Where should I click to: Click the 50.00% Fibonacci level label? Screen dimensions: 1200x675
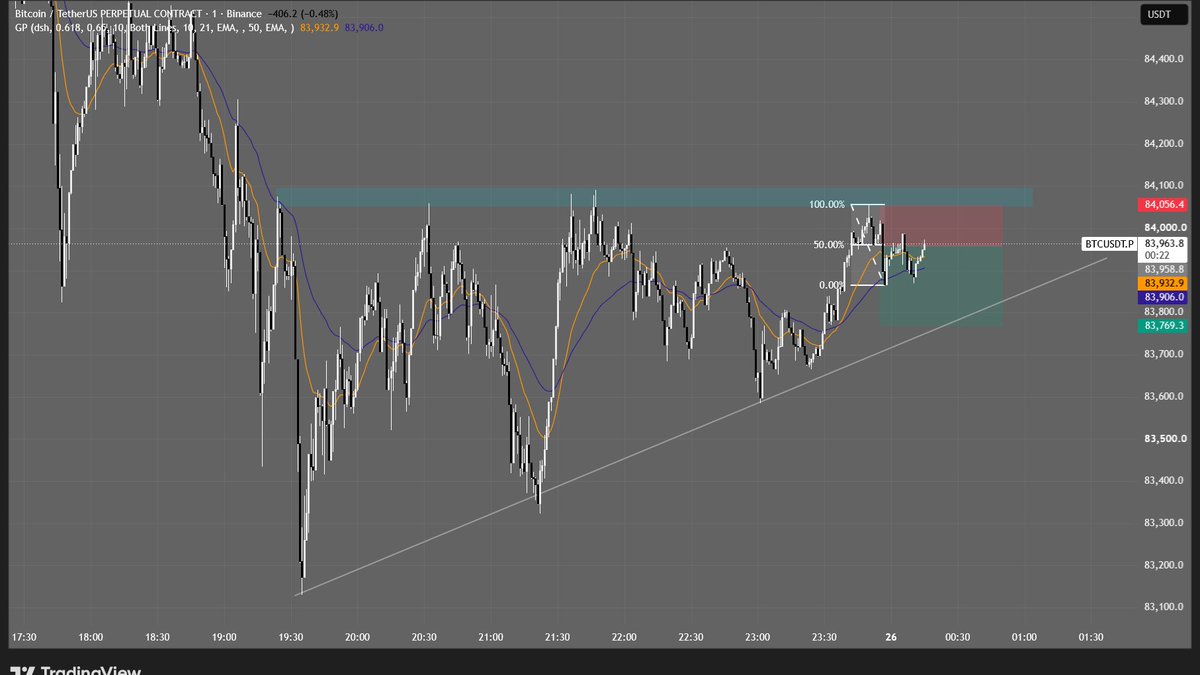click(x=830, y=244)
